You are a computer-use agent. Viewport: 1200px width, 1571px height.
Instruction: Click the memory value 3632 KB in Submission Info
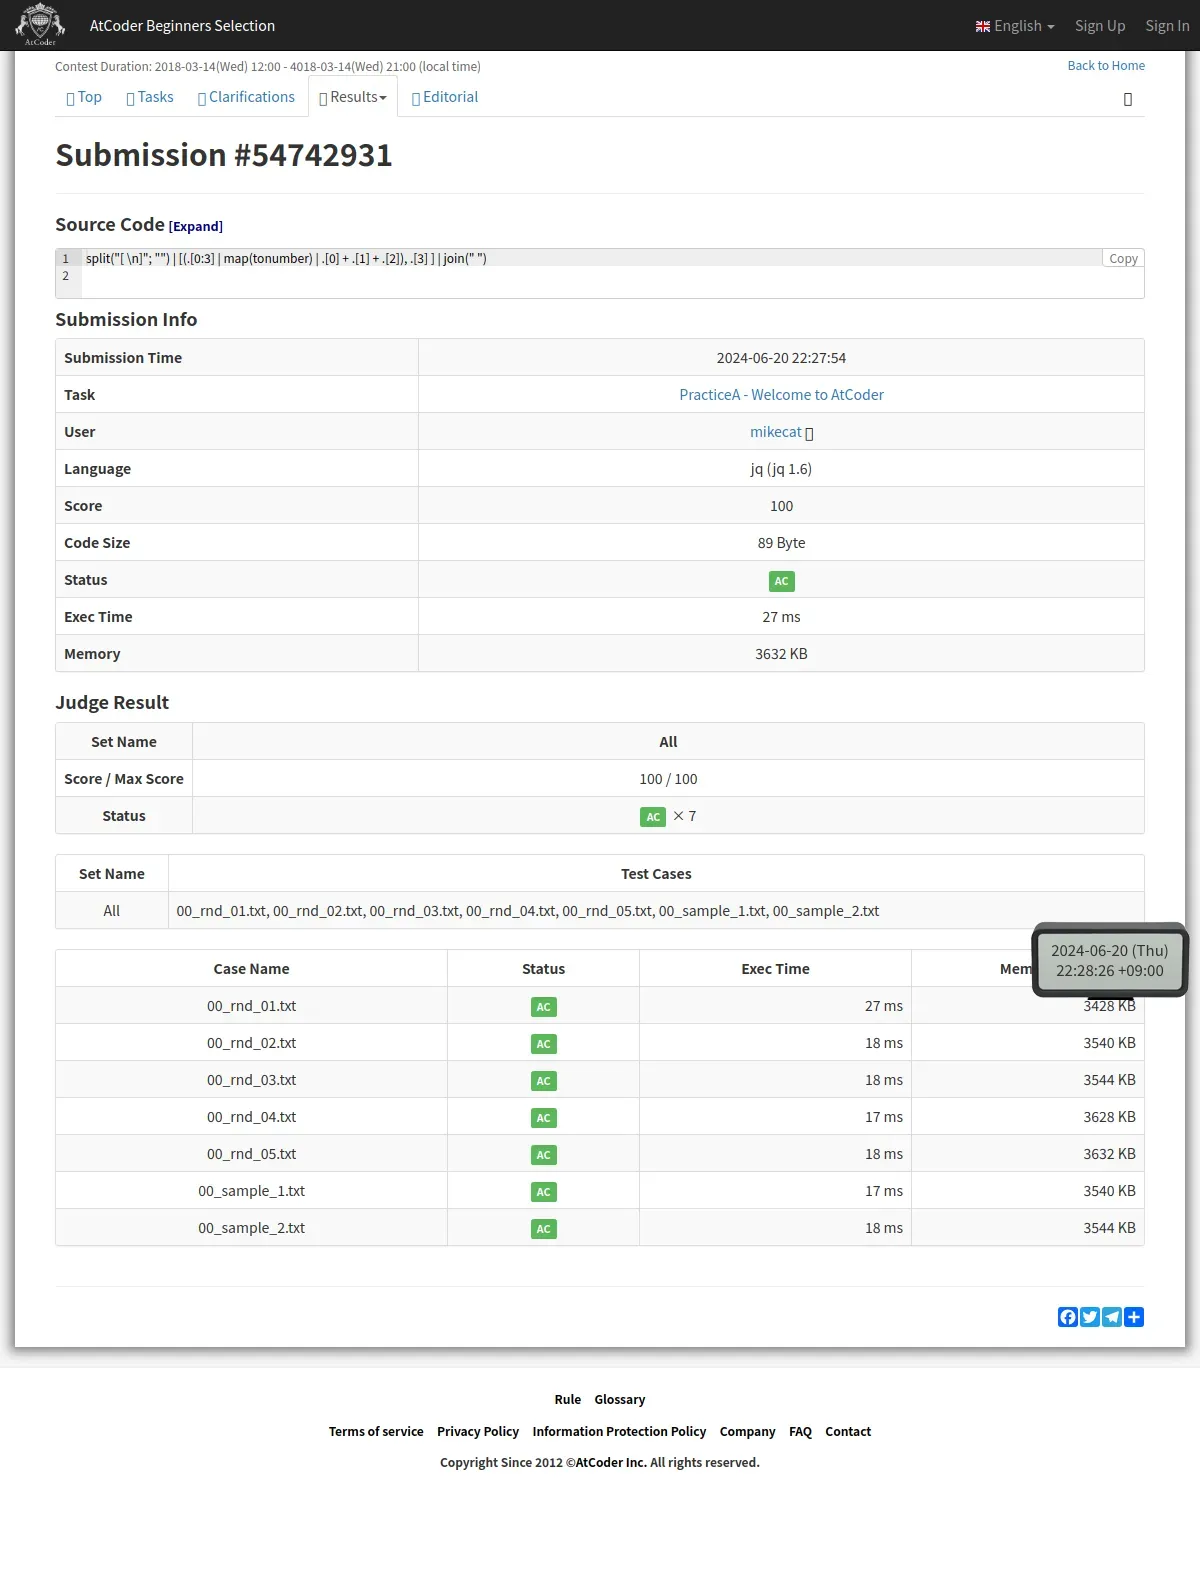point(781,654)
